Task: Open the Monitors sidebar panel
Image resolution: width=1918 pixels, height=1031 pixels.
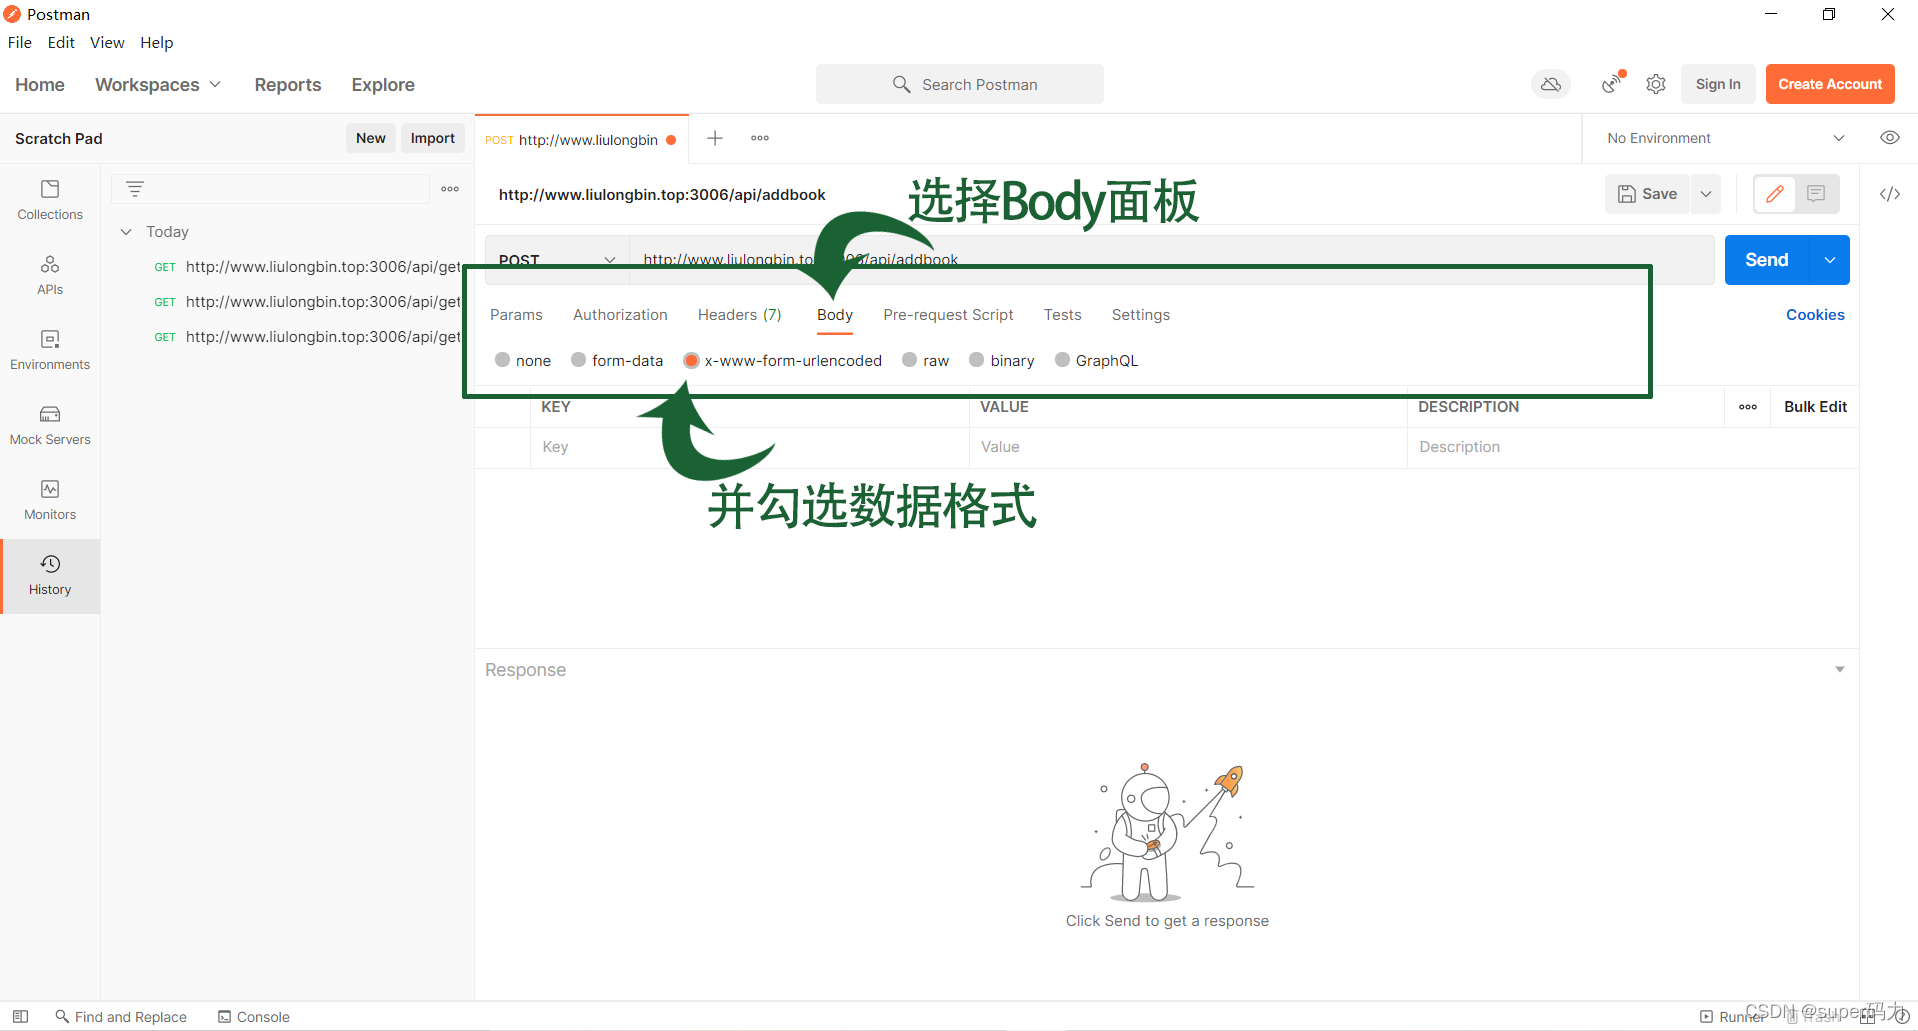Action: coord(50,500)
